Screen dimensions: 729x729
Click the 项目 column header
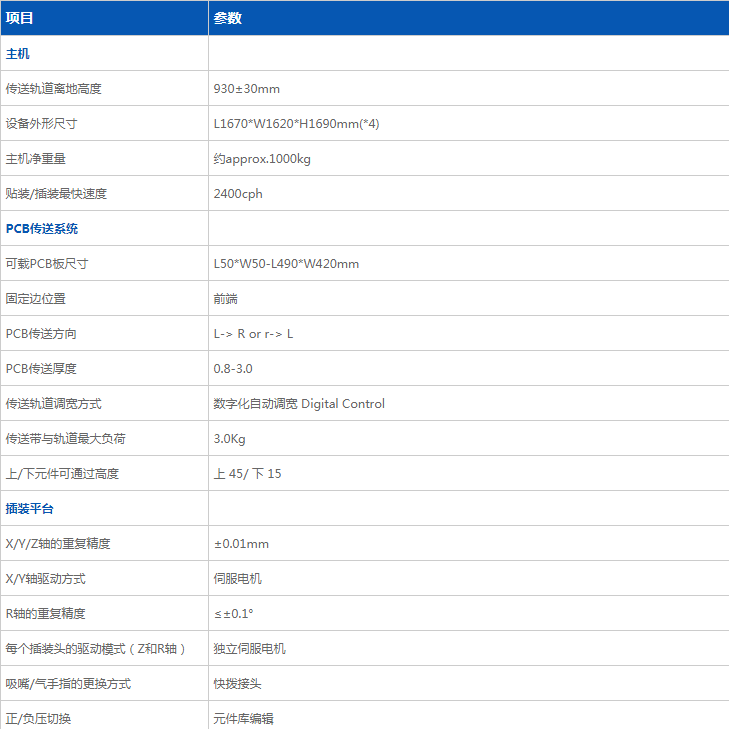click(20, 18)
